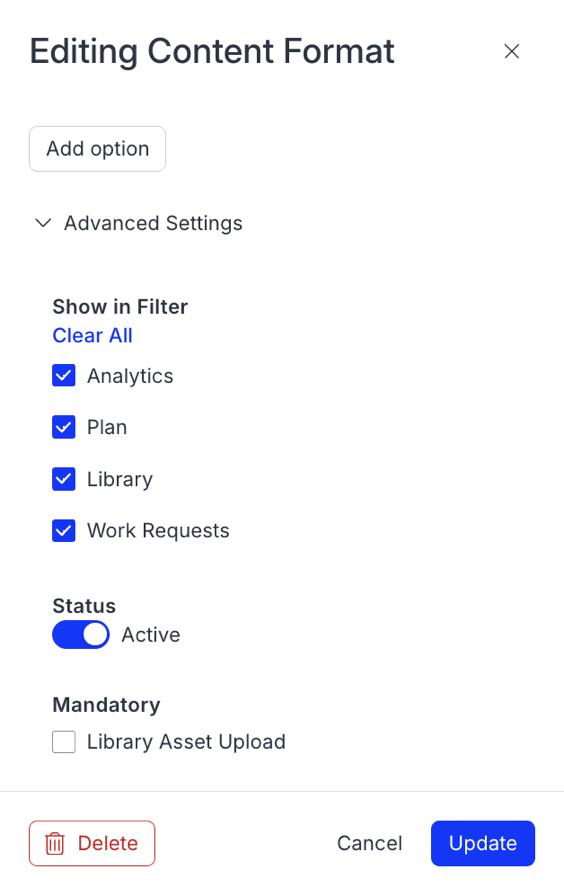Click the Work Requests label text
This screenshot has height=888, width=564.
tap(158, 531)
